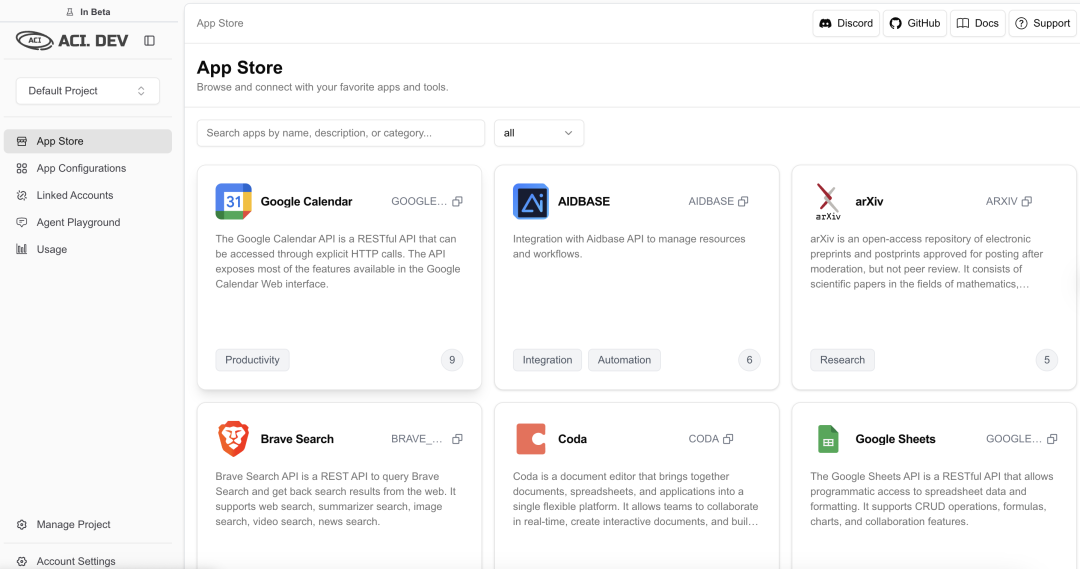The width and height of the screenshot is (1080, 569).
Task: Click the Docs book icon
Action: [963, 23]
